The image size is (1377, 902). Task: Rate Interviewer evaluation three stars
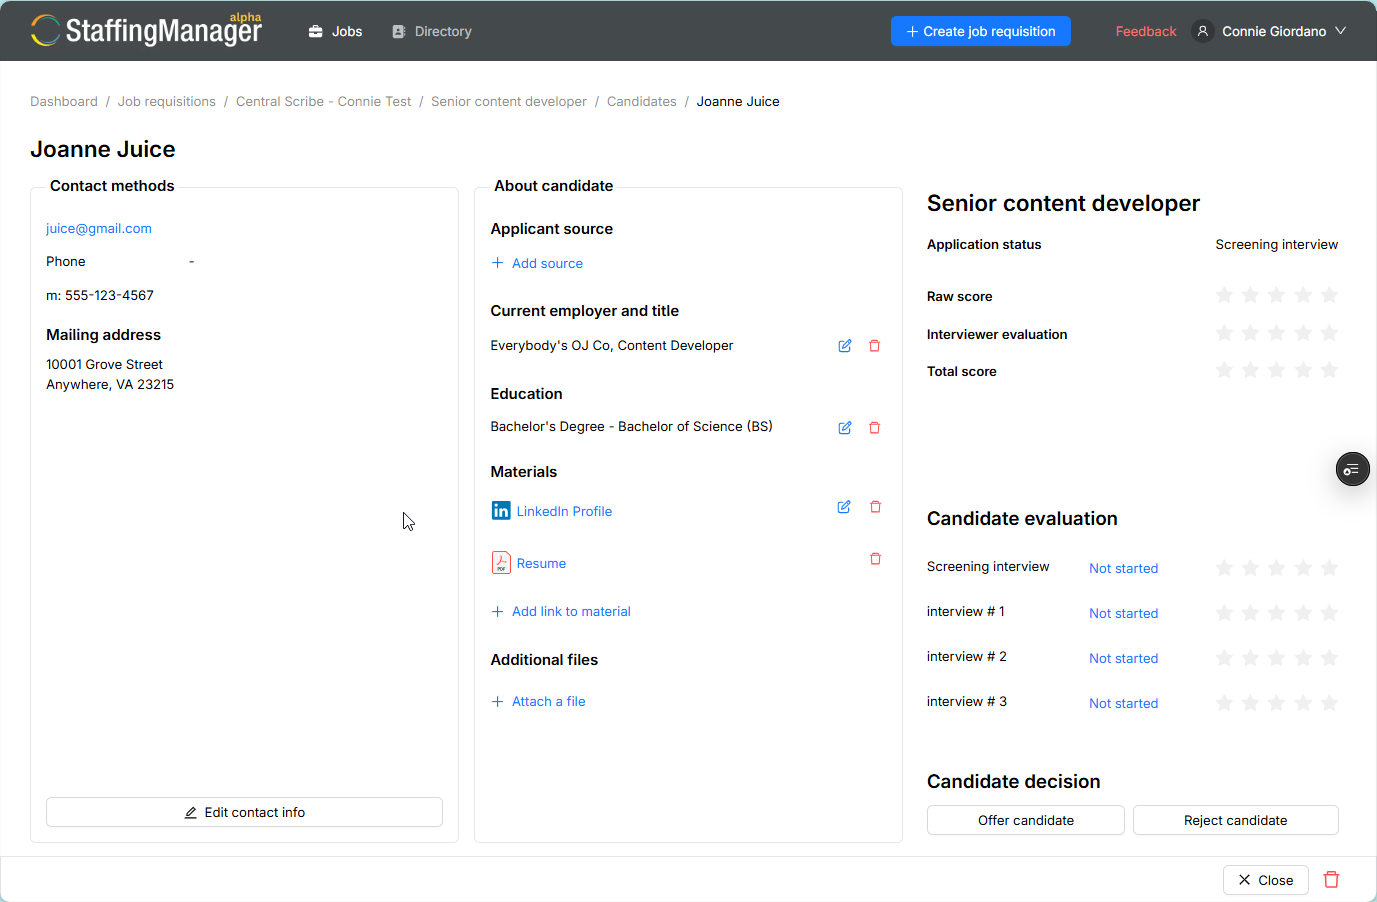click(1276, 333)
